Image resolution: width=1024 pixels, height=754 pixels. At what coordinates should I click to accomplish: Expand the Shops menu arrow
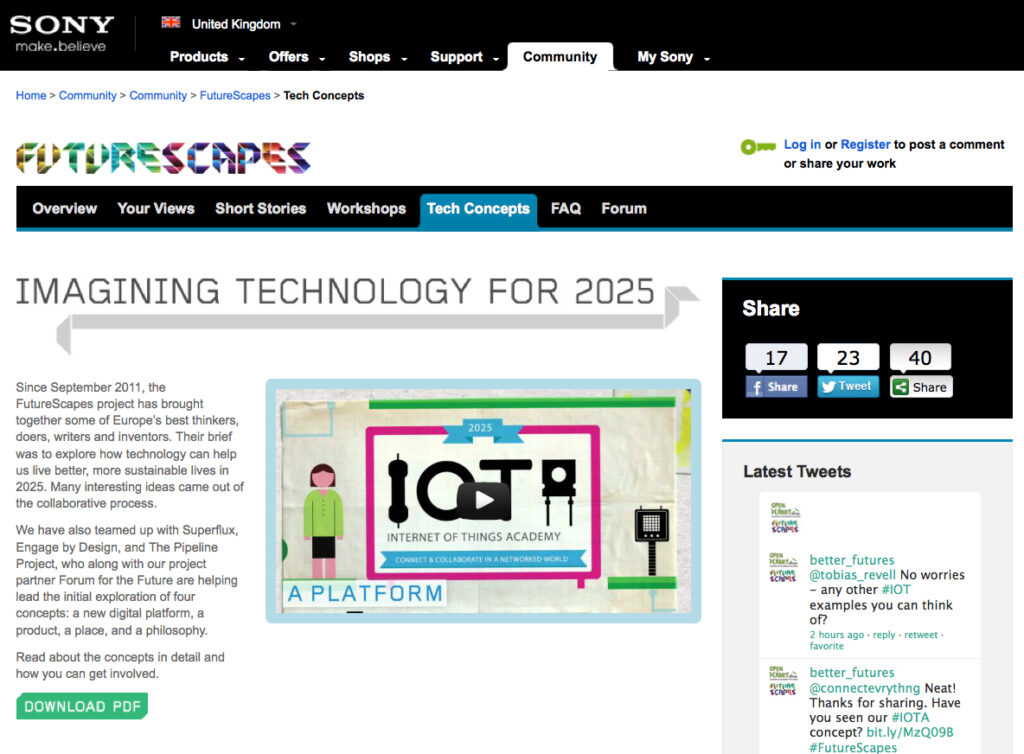click(404, 59)
